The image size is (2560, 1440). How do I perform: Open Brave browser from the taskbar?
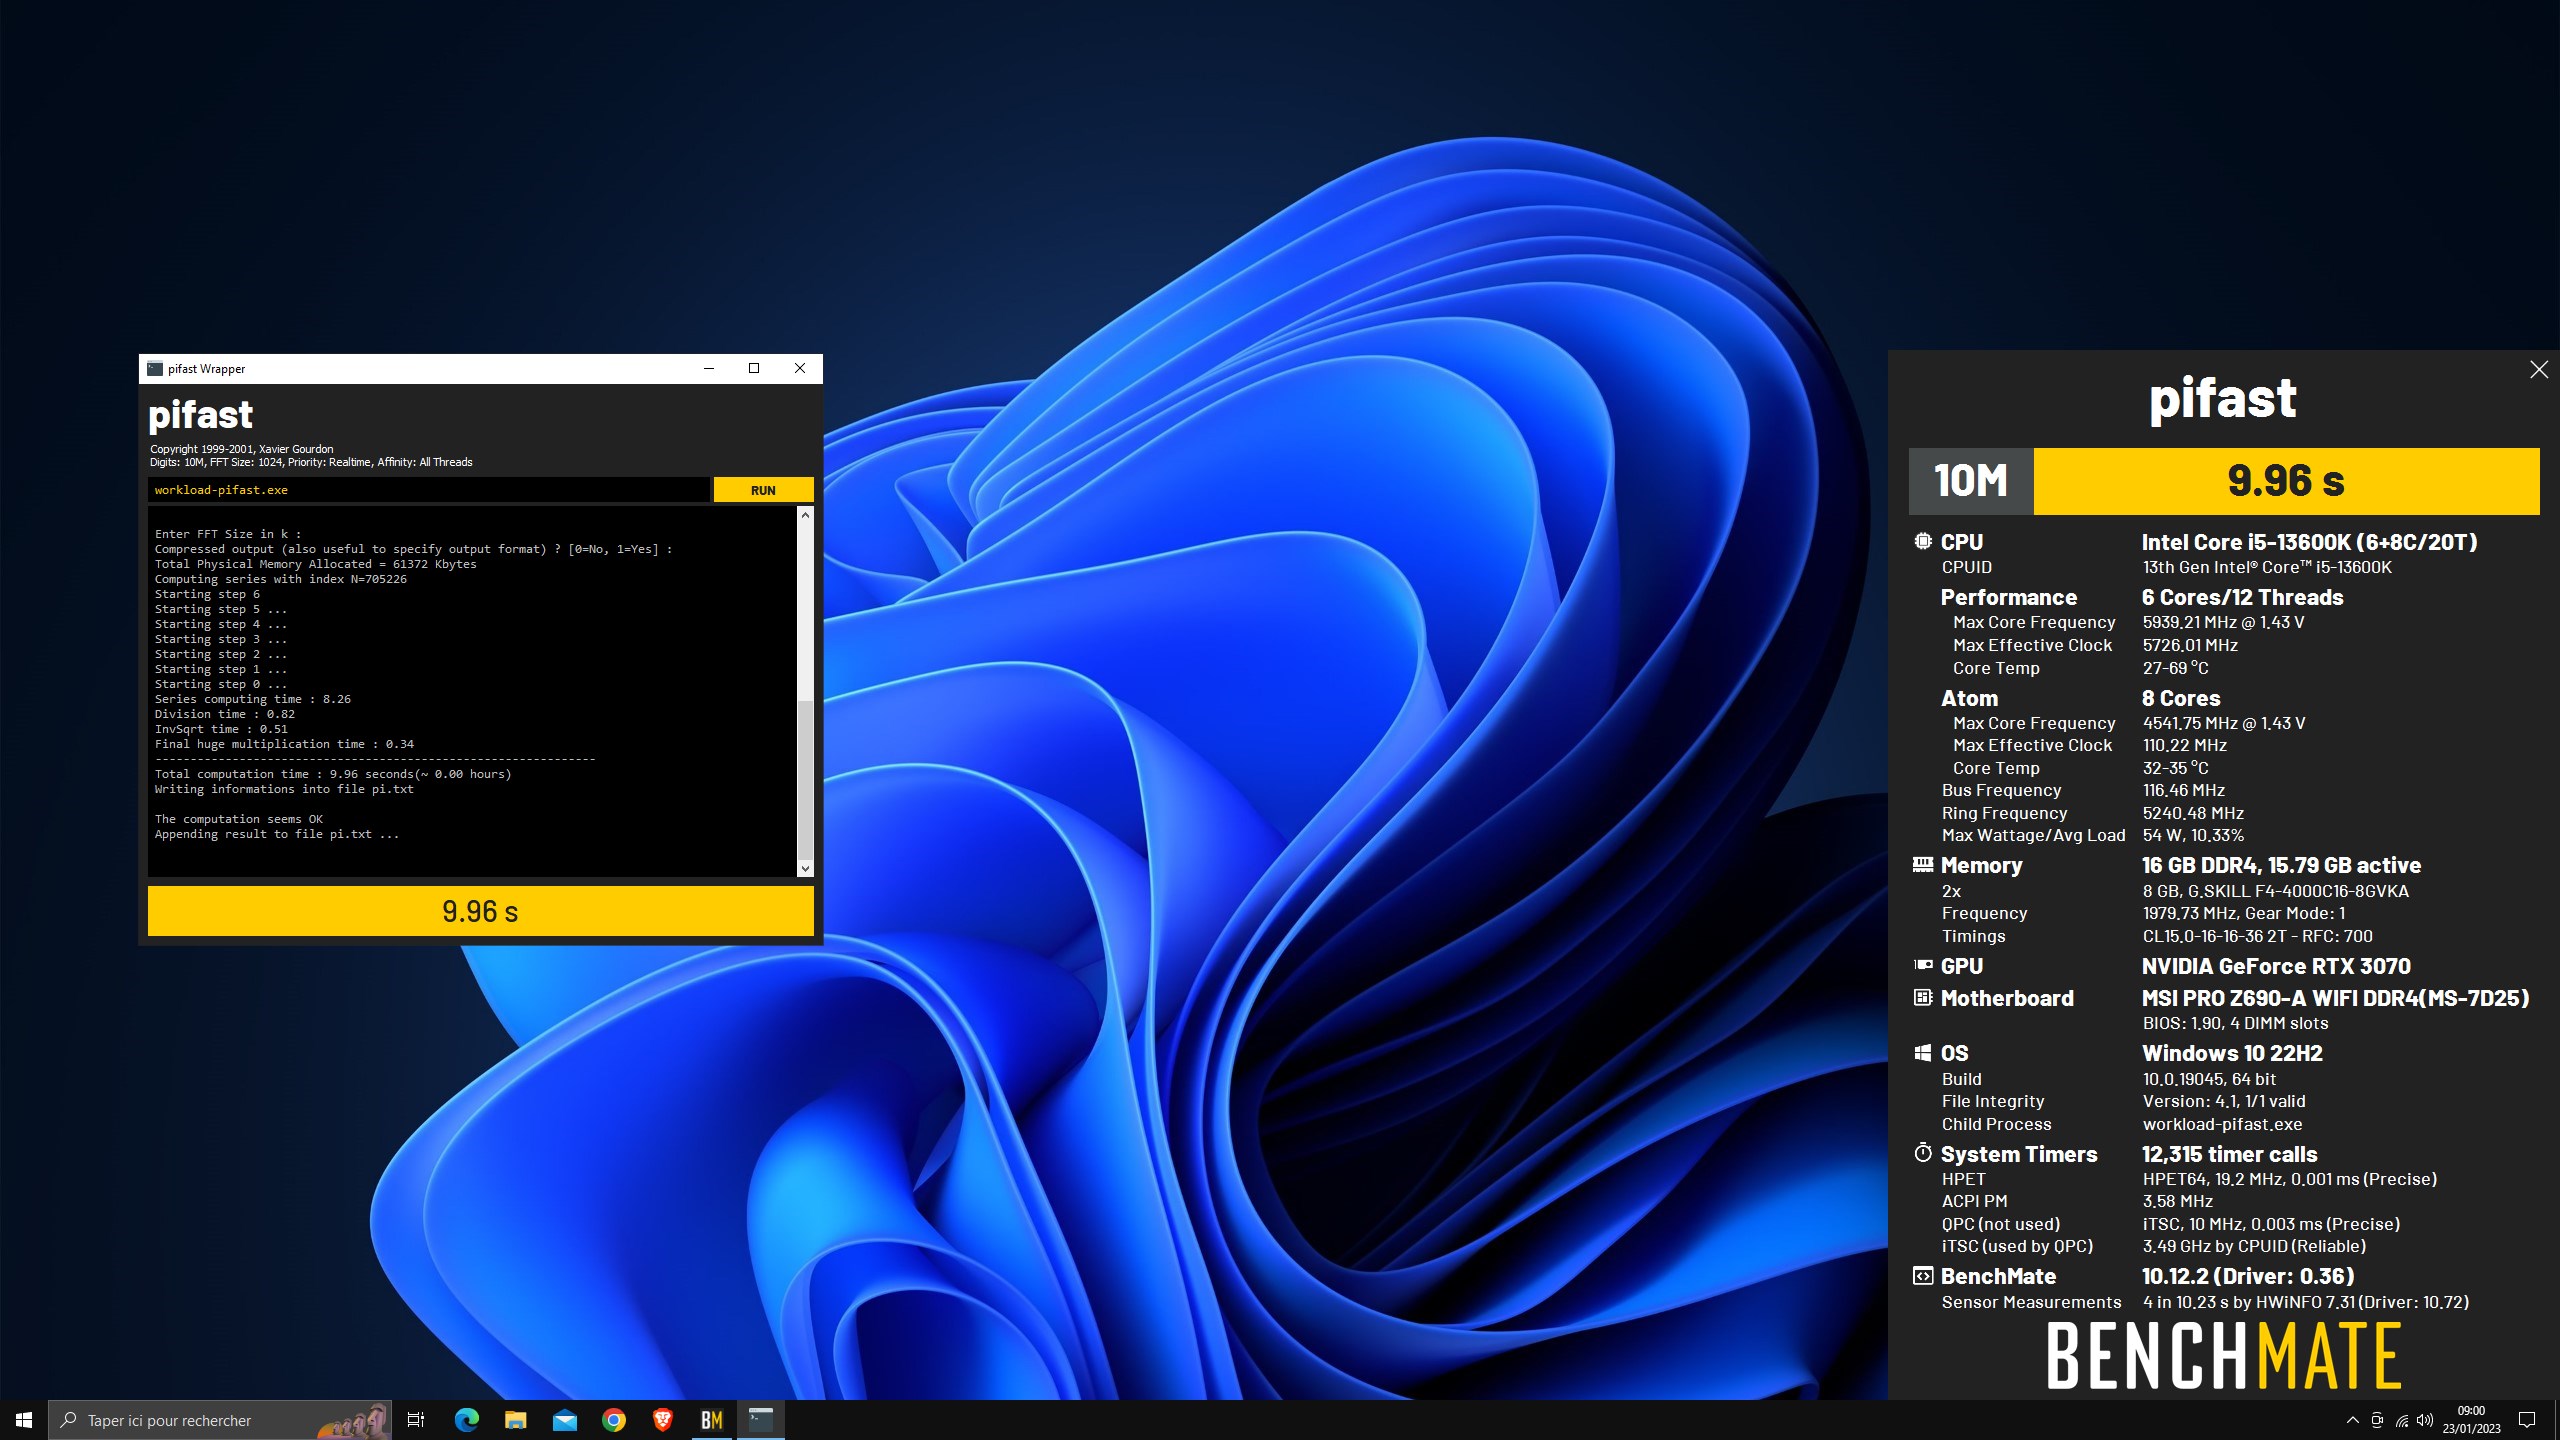[662, 1420]
